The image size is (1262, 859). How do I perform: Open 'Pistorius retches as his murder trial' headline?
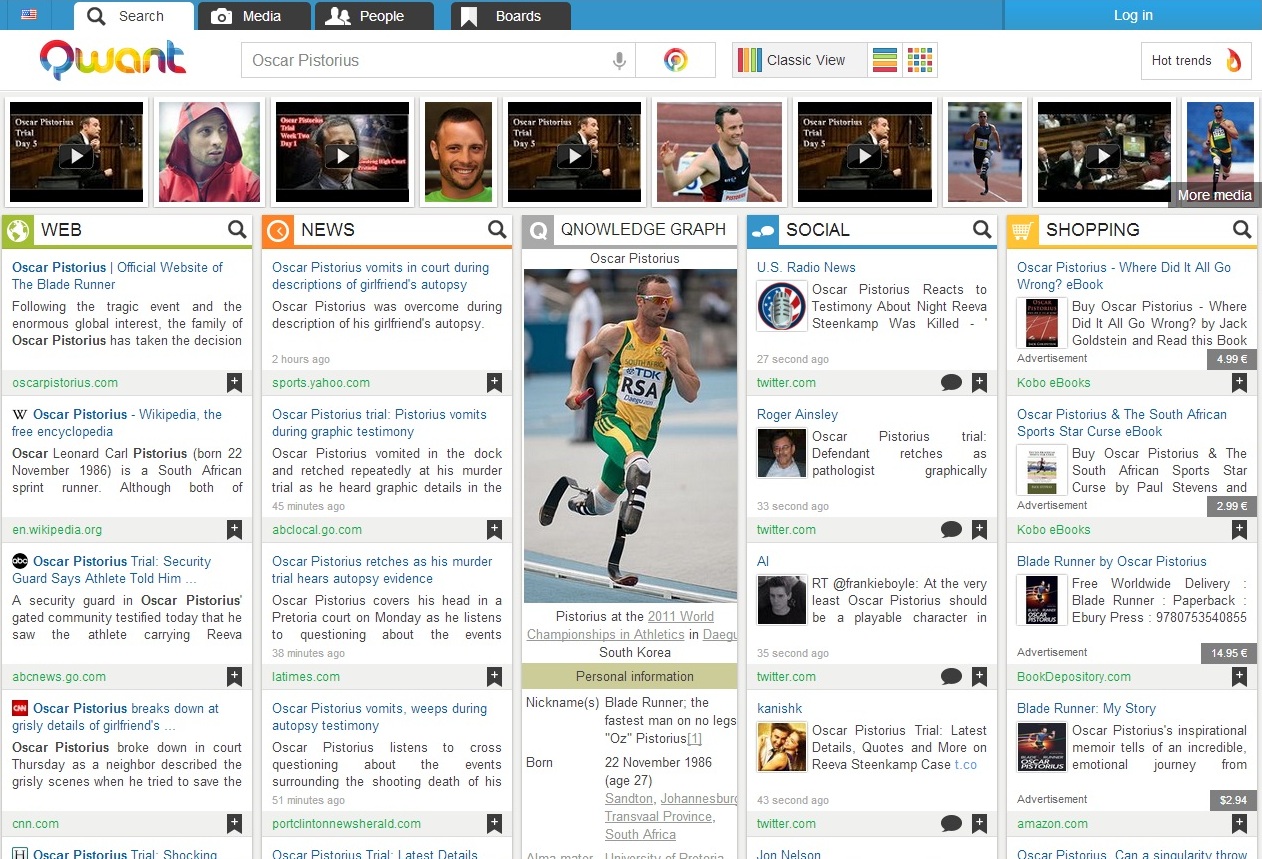coord(382,570)
